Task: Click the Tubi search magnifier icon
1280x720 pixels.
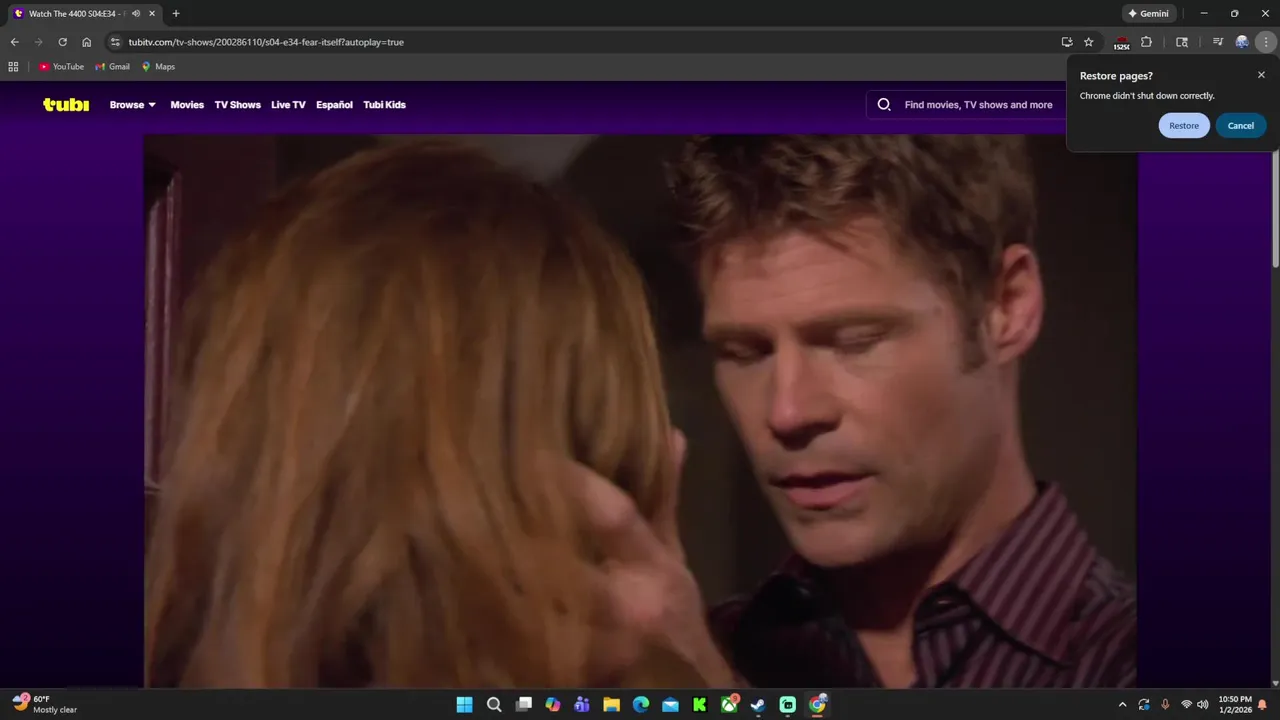Action: click(884, 105)
